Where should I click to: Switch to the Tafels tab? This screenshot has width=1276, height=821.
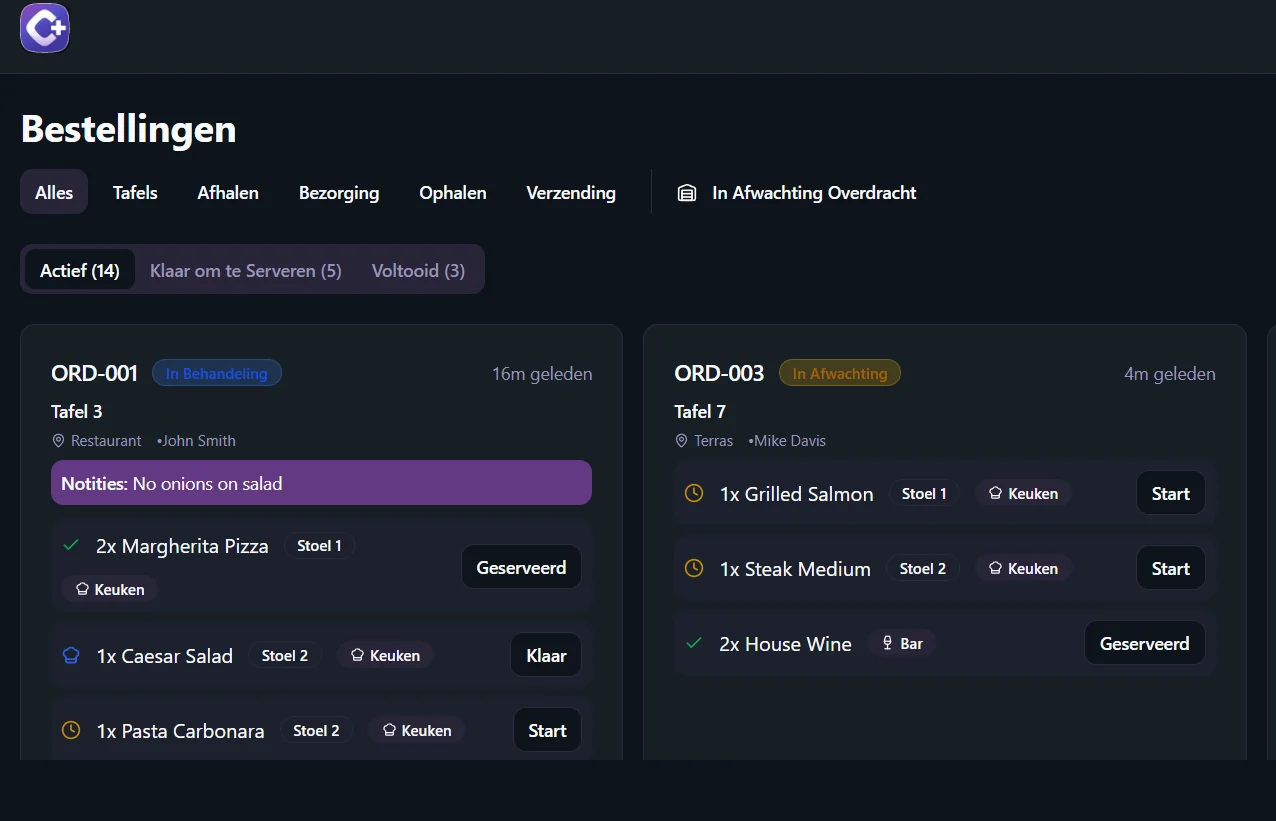(x=135, y=192)
